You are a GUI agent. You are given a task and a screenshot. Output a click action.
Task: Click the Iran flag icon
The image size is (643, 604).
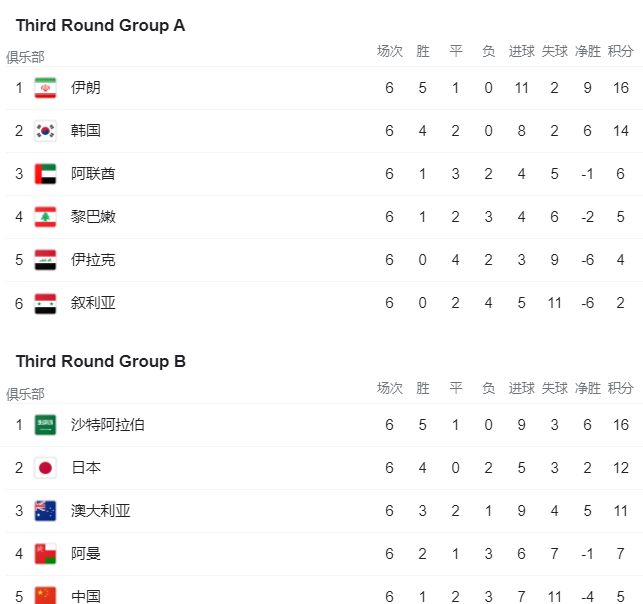click(45, 88)
